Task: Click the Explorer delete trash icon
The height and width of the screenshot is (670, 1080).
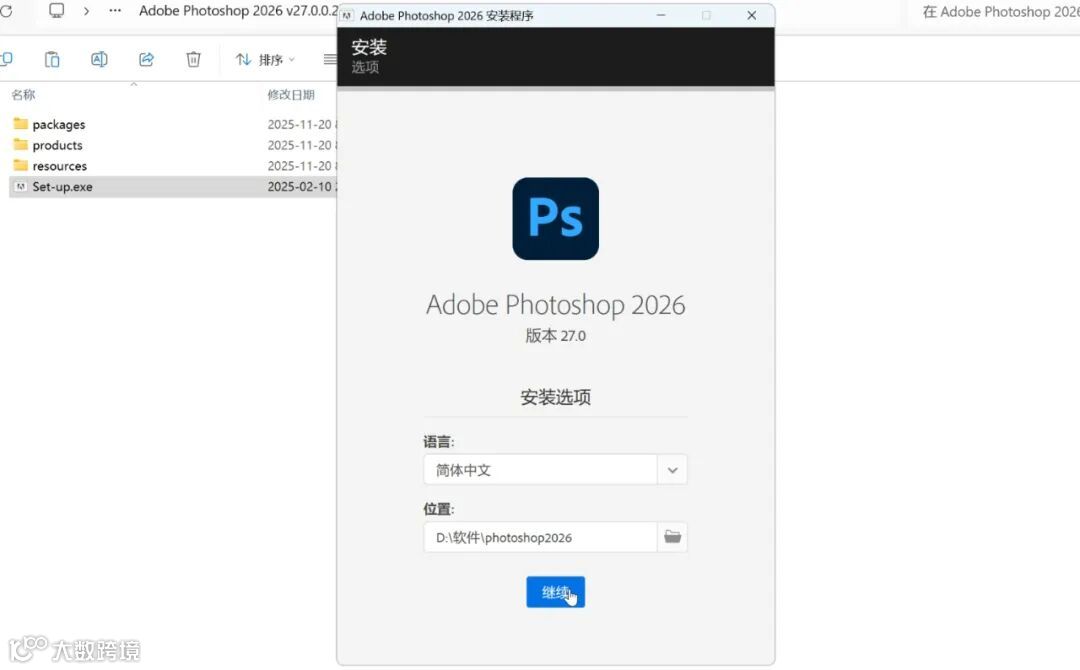Action: [x=194, y=59]
